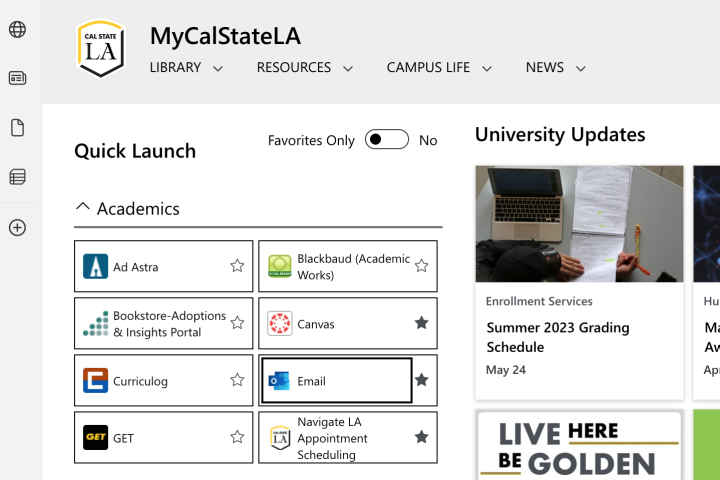Unfavorite Canvas using its filled star
This screenshot has height=480, width=720.
421,322
